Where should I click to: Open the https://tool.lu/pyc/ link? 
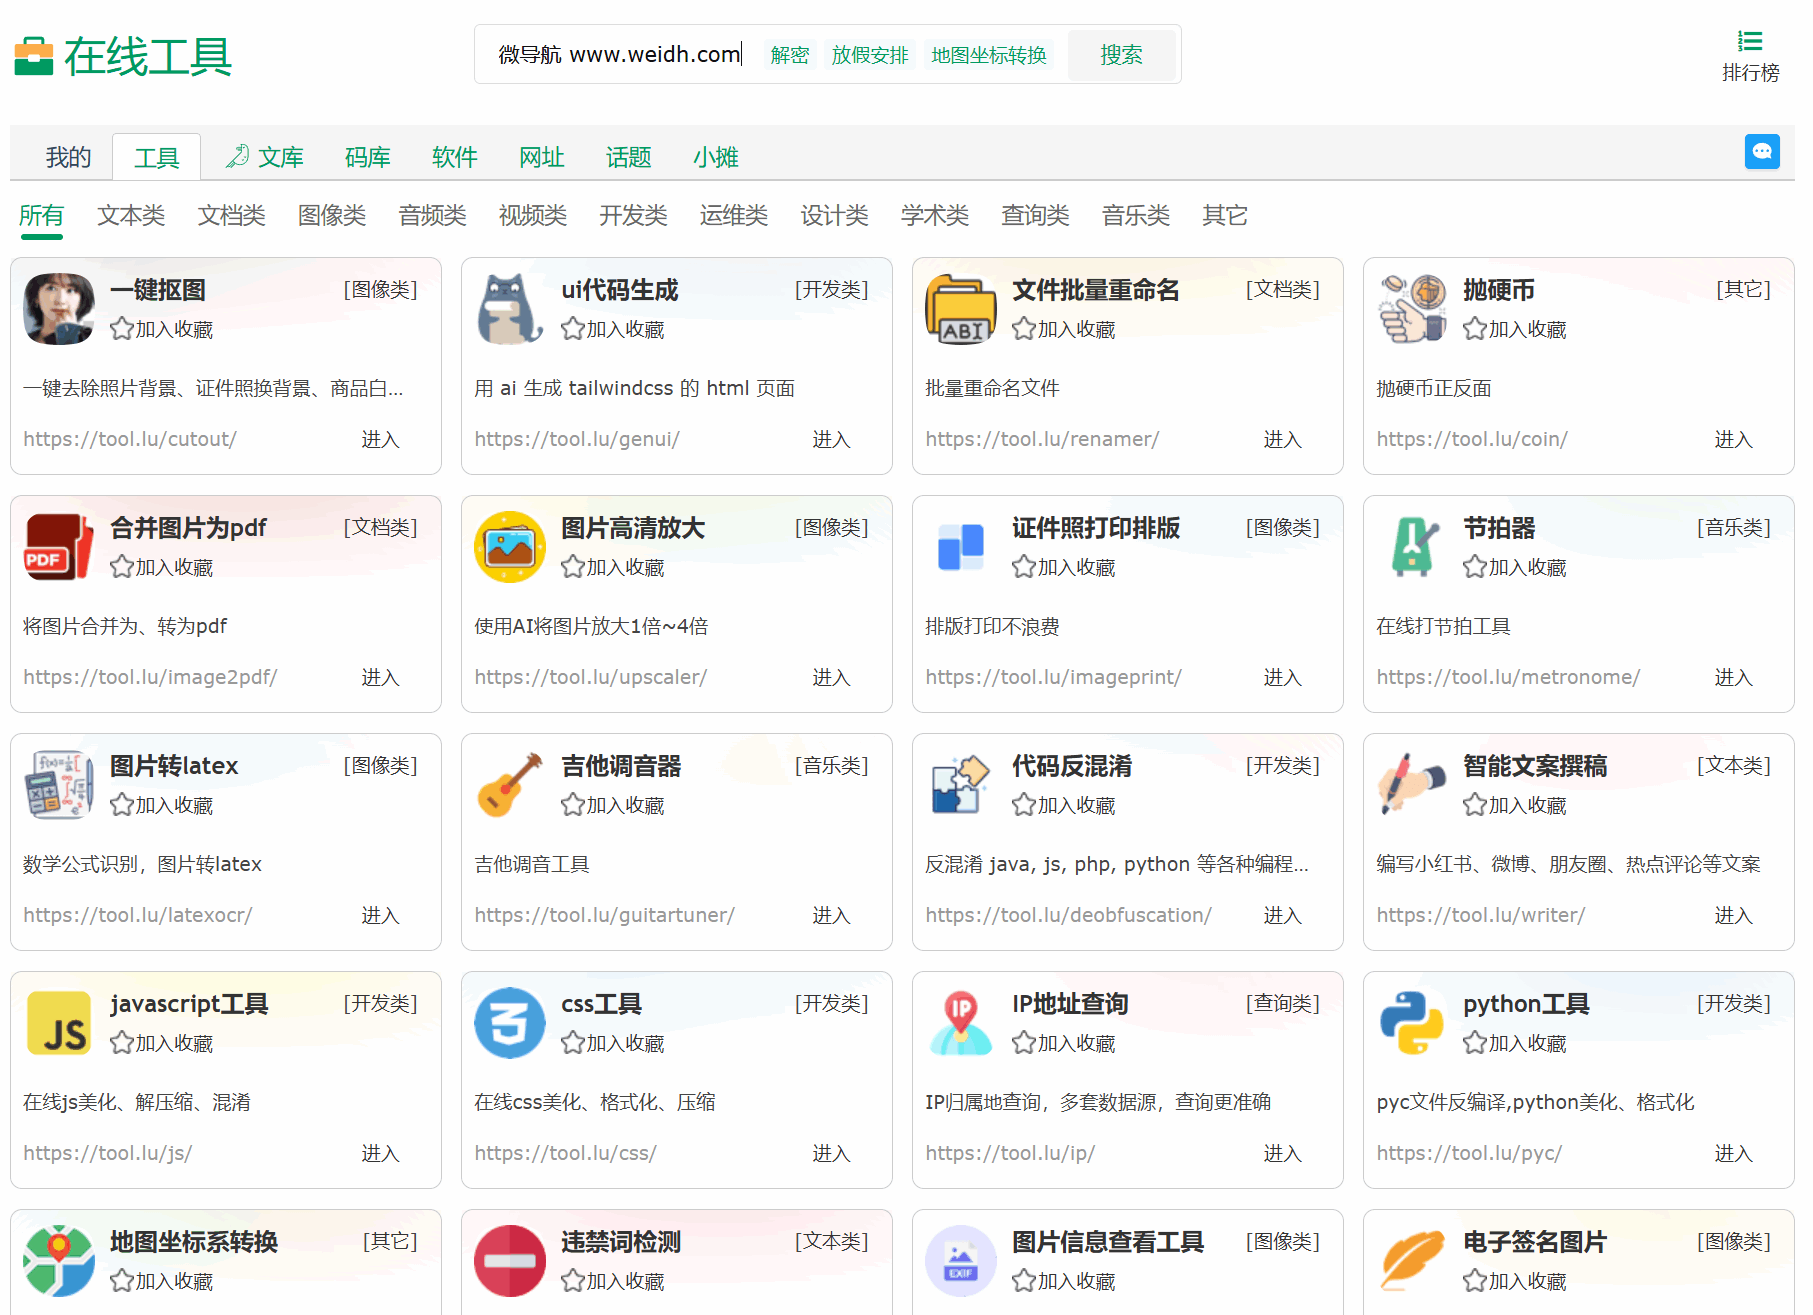(x=1468, y=1153)
